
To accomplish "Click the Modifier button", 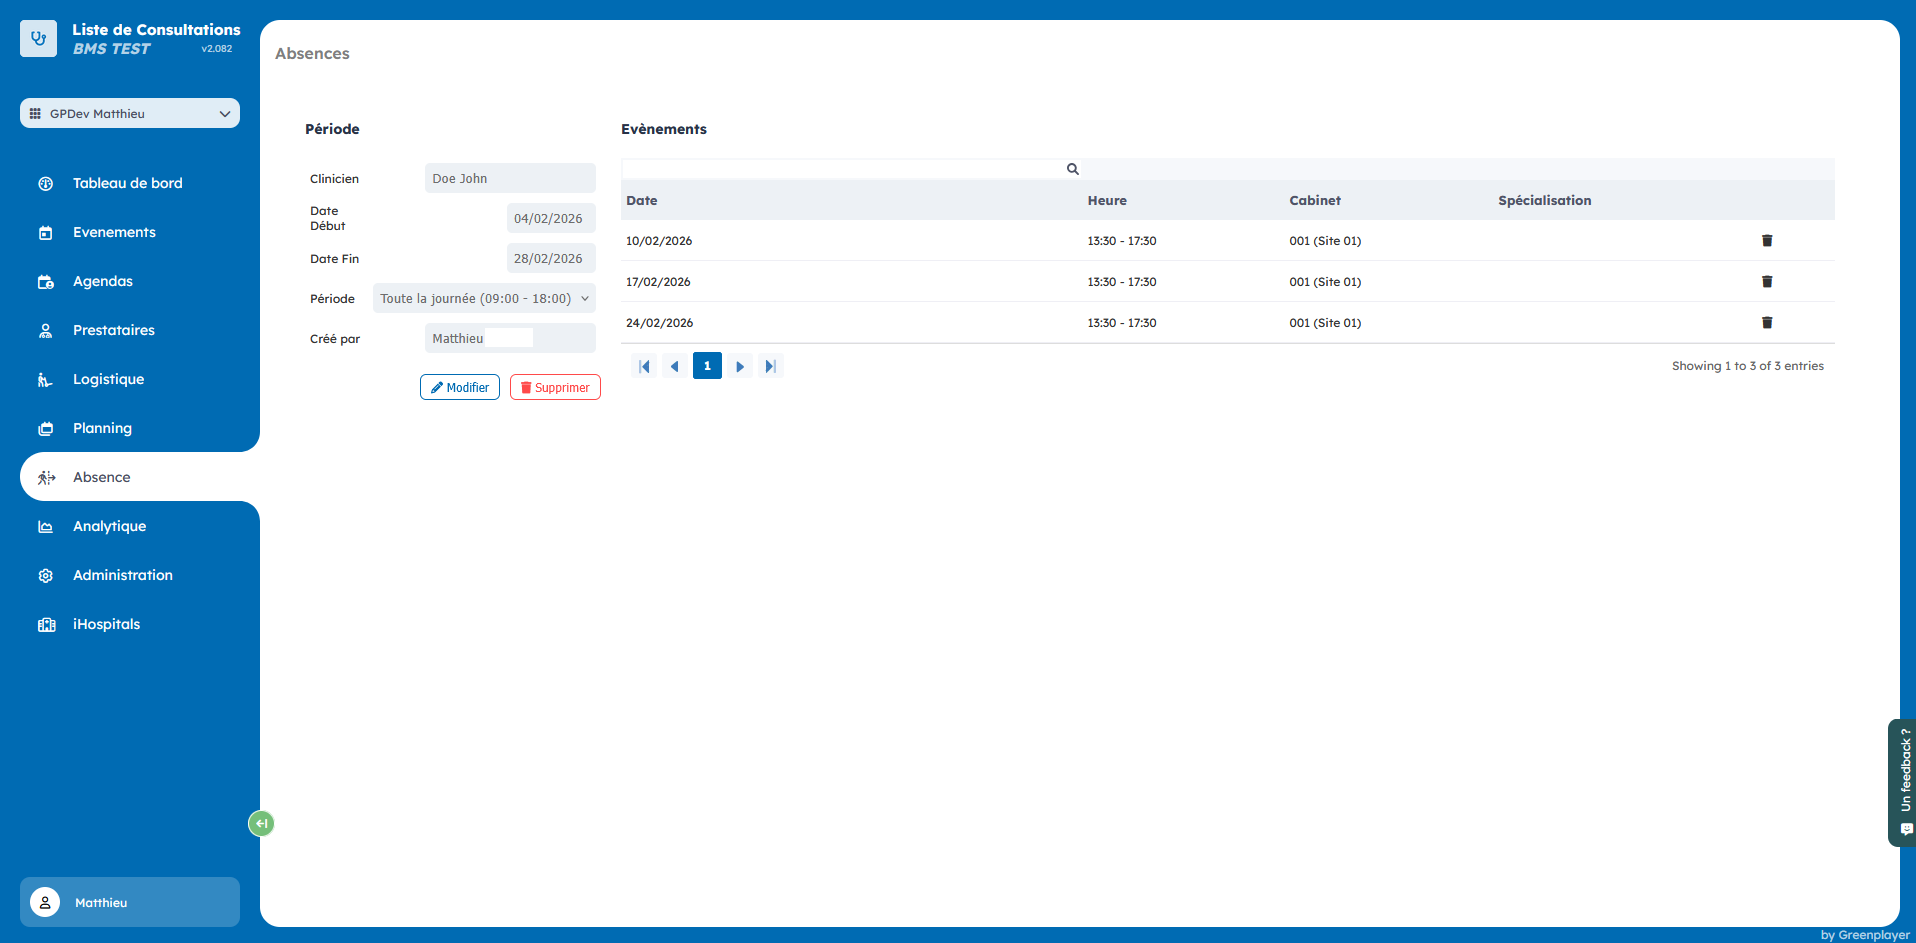I will (x=460, y=388).
